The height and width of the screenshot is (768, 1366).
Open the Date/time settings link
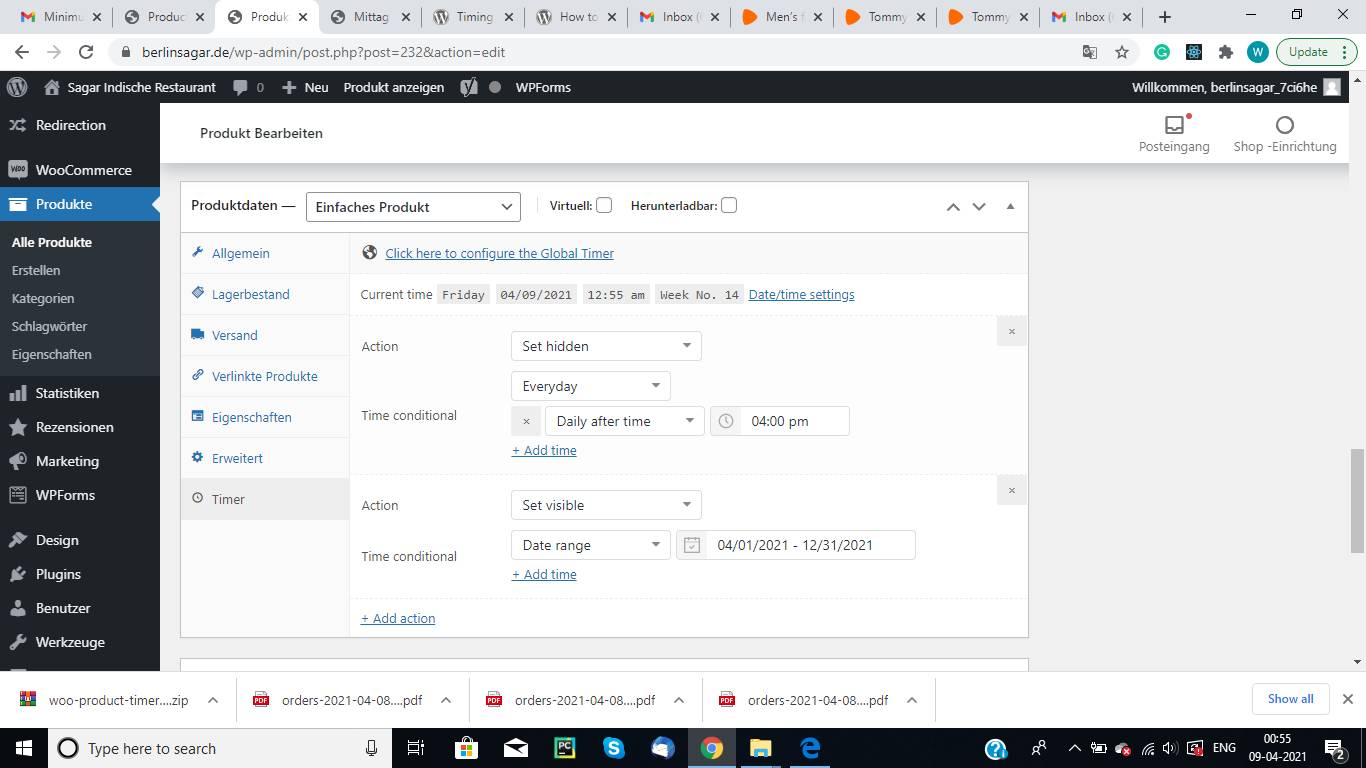click(801, 294)
